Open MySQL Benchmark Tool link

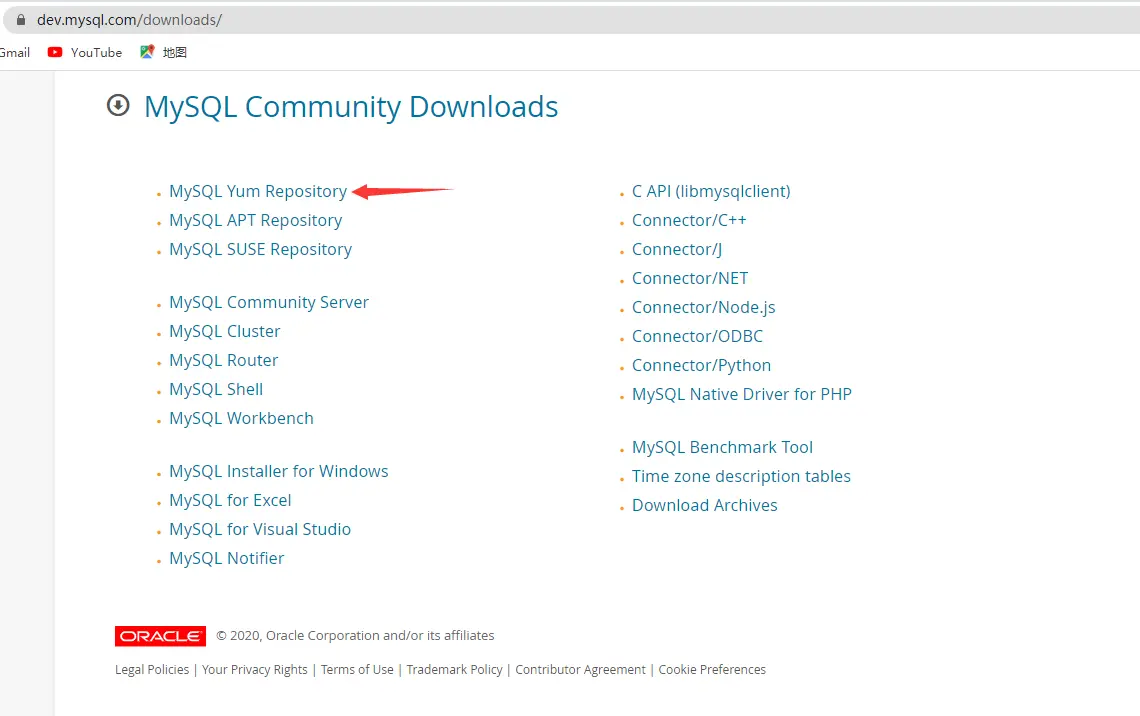click(x=722, y=448)
